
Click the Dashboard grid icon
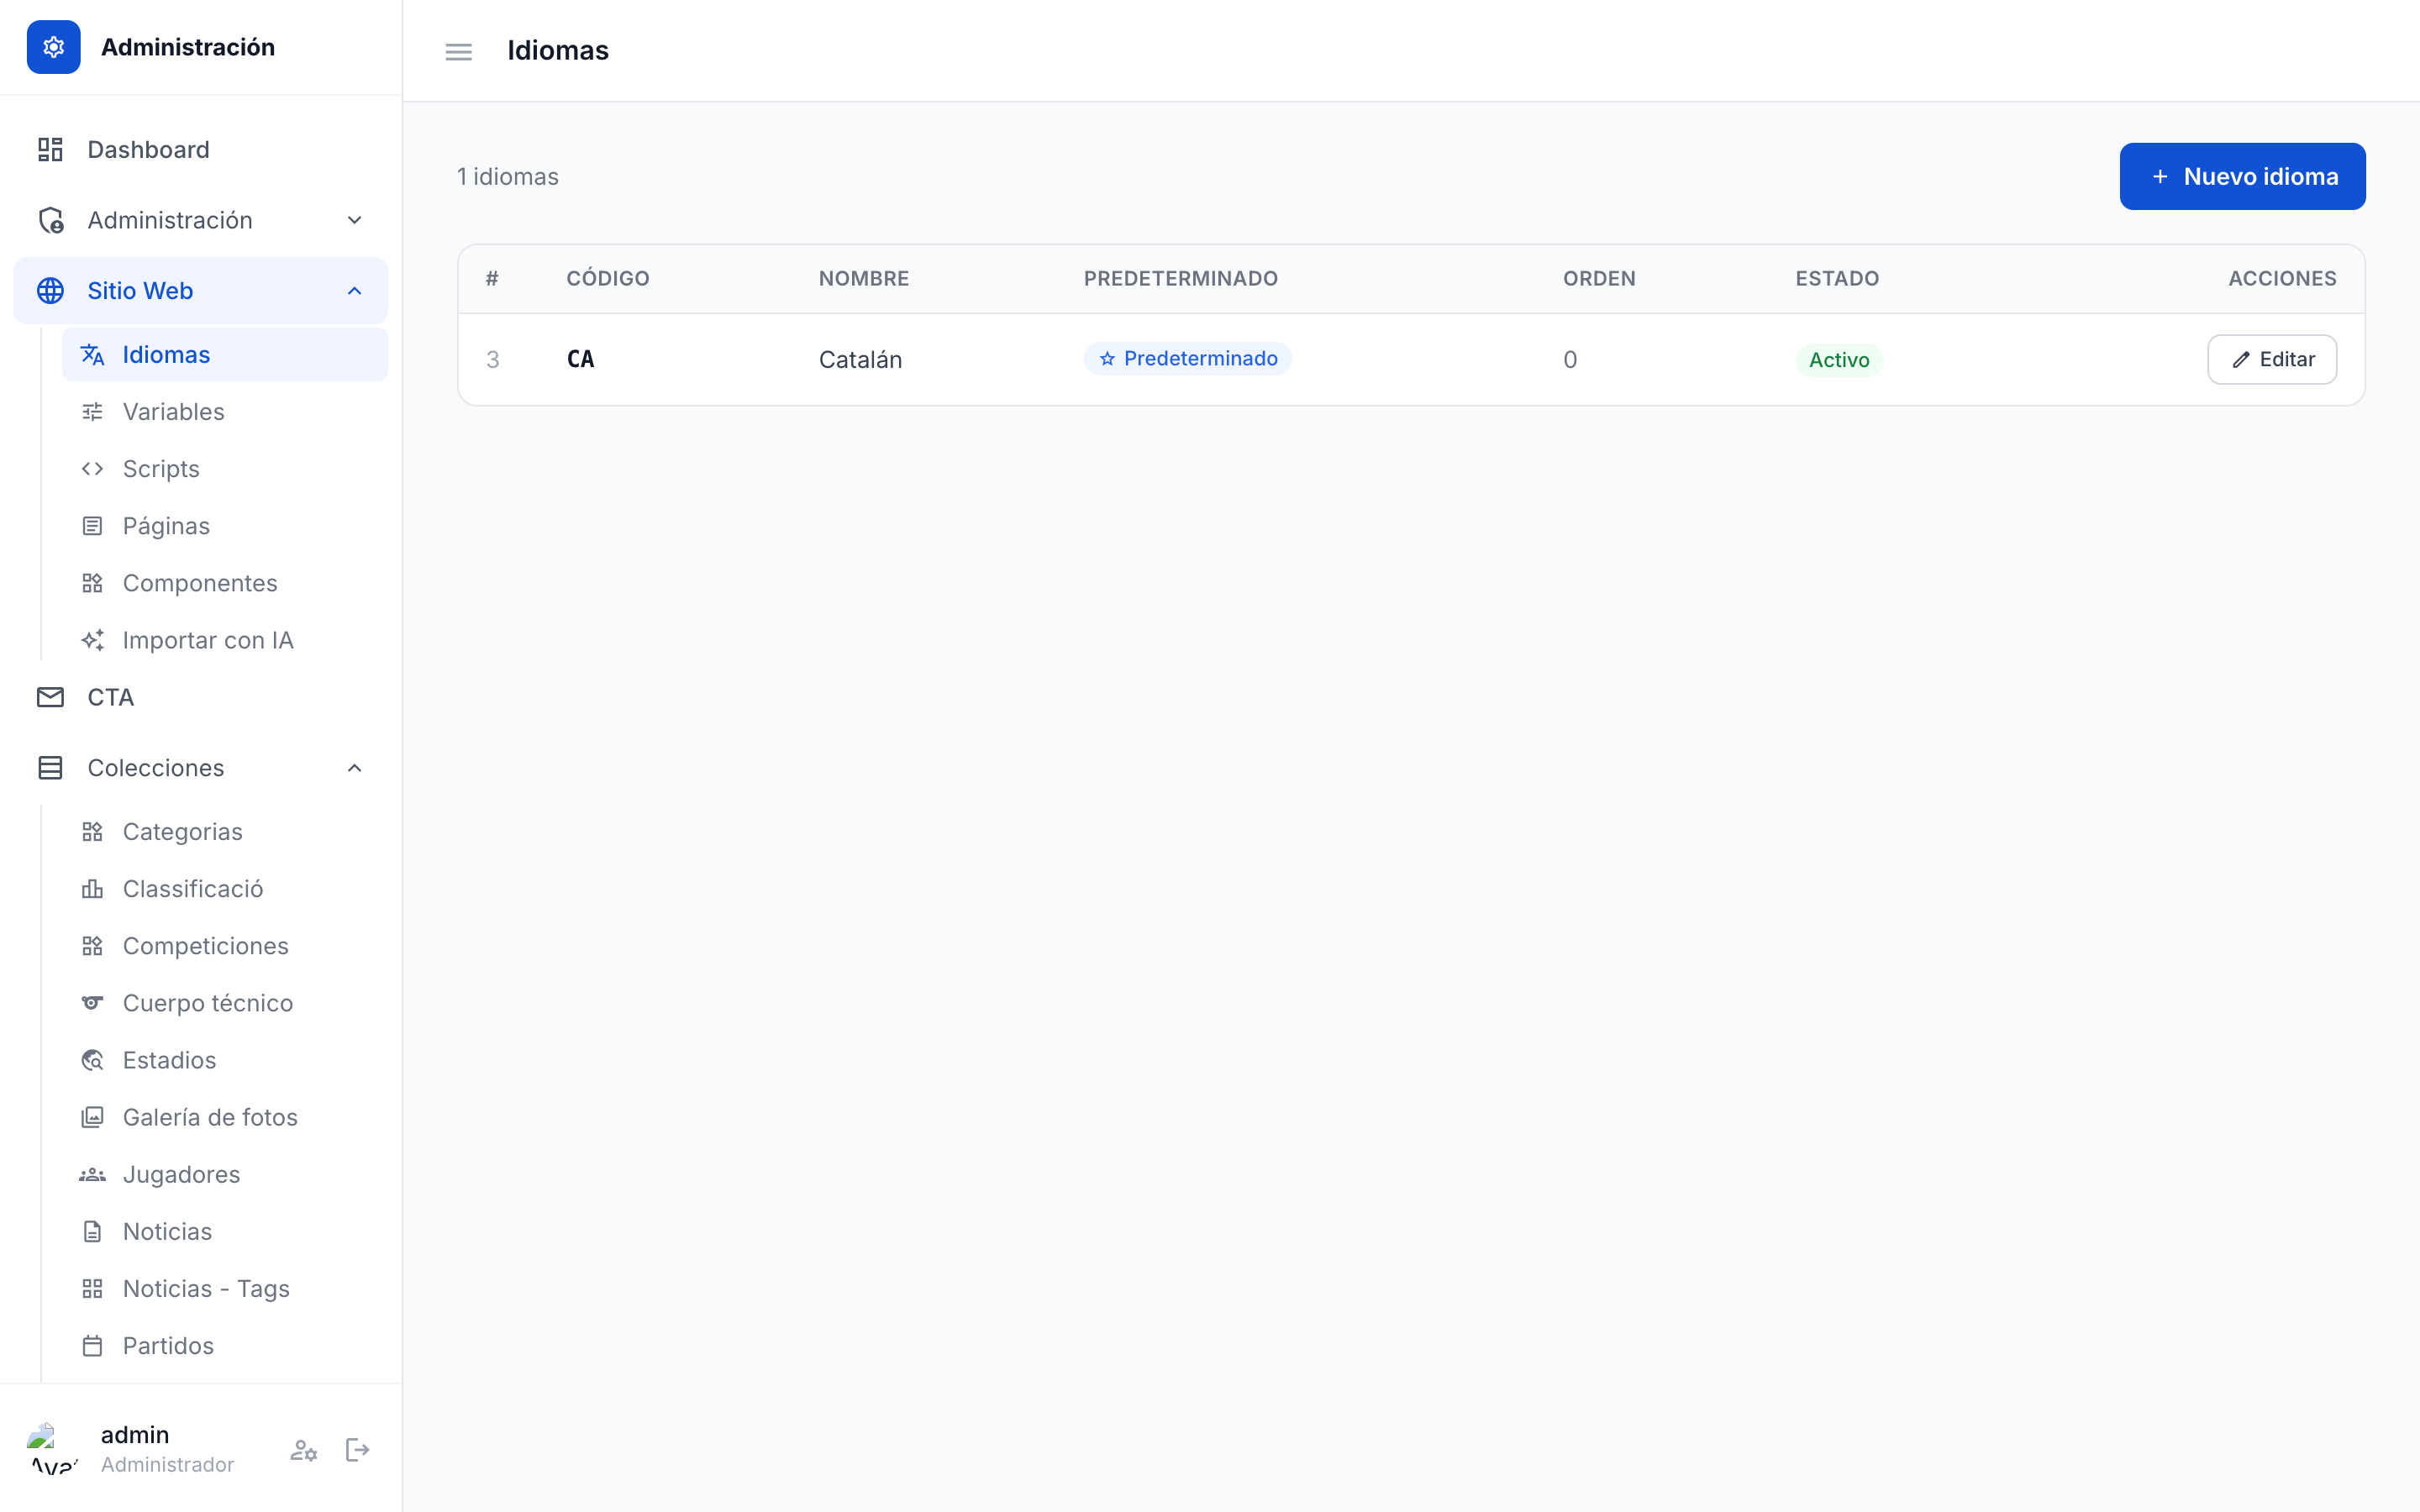tap(50, 150)
